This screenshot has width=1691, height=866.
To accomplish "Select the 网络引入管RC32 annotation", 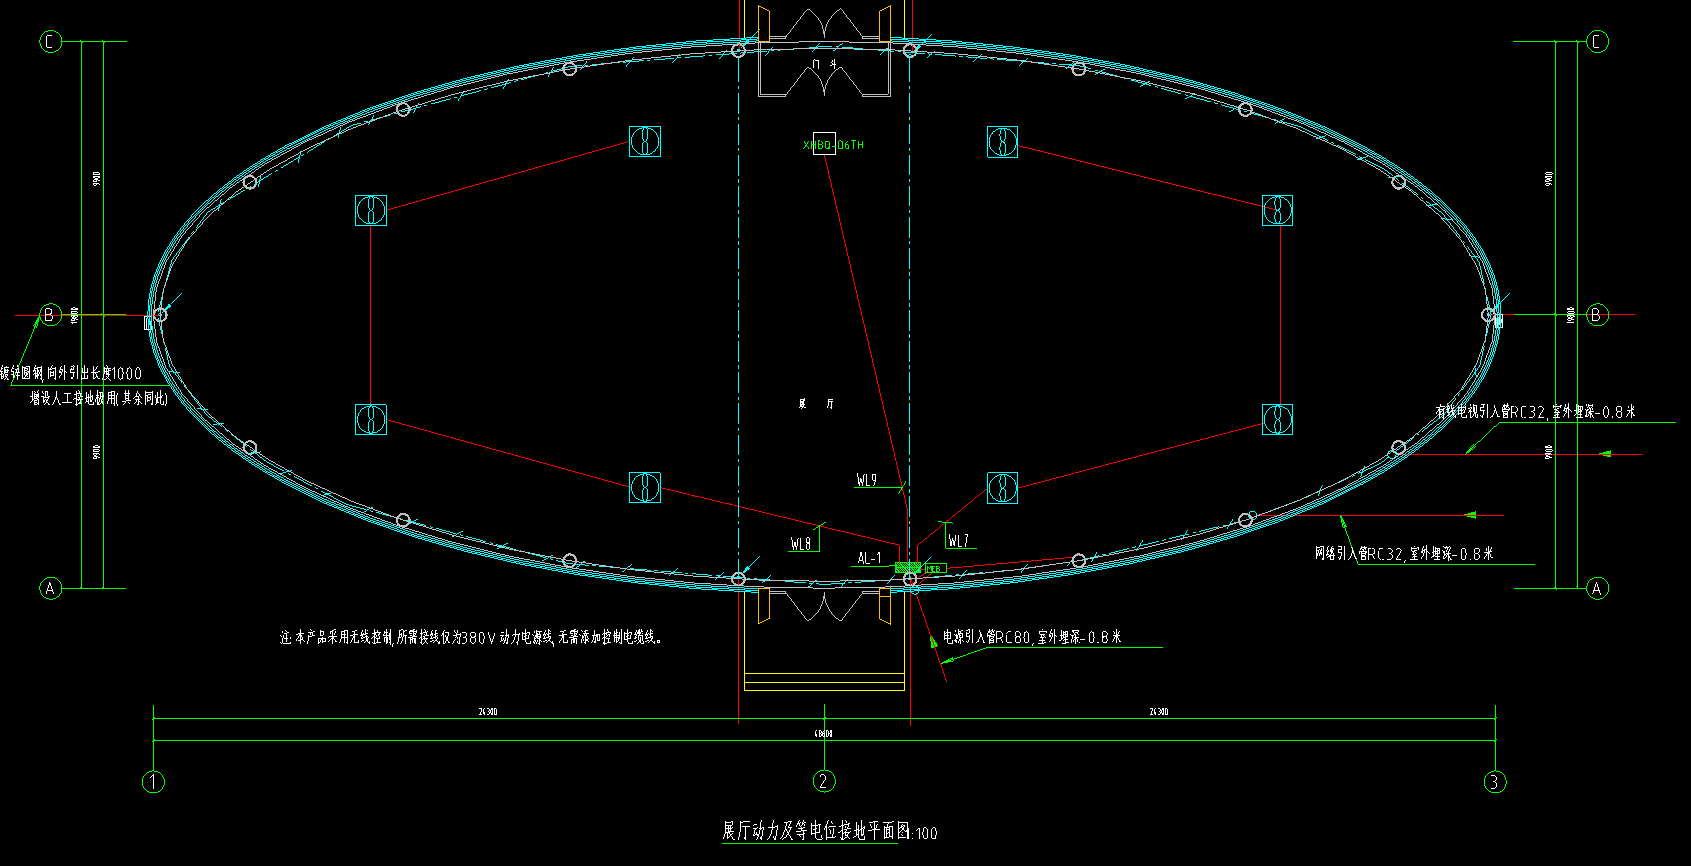I will [x=1404, y=554].
